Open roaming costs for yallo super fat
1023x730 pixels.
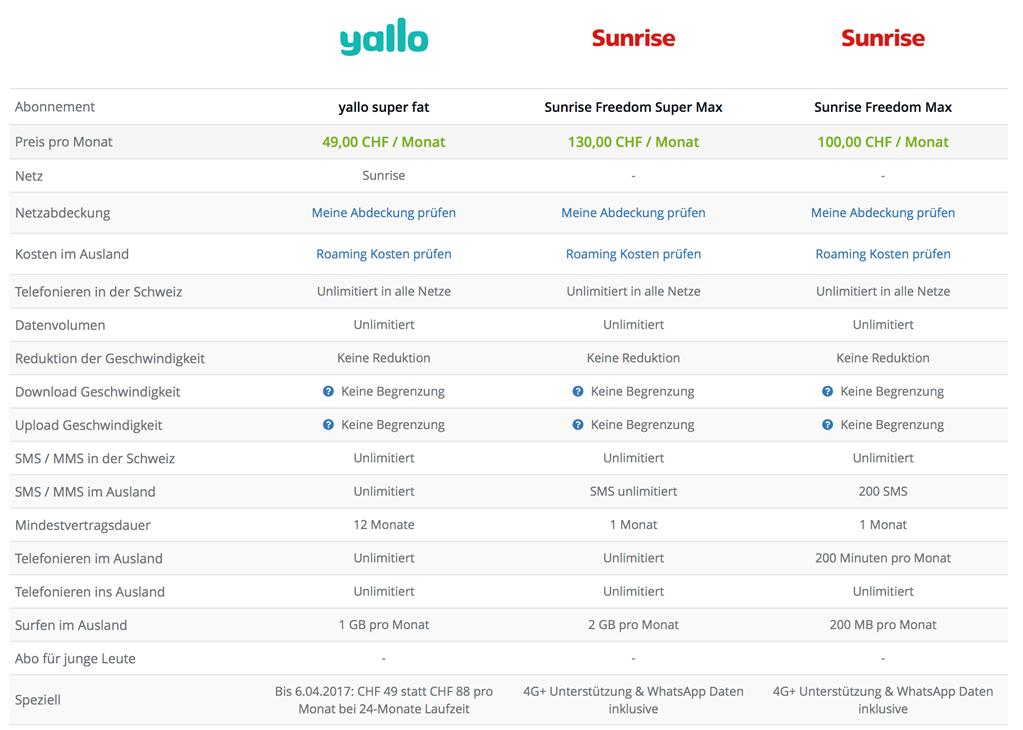point(384,254)
